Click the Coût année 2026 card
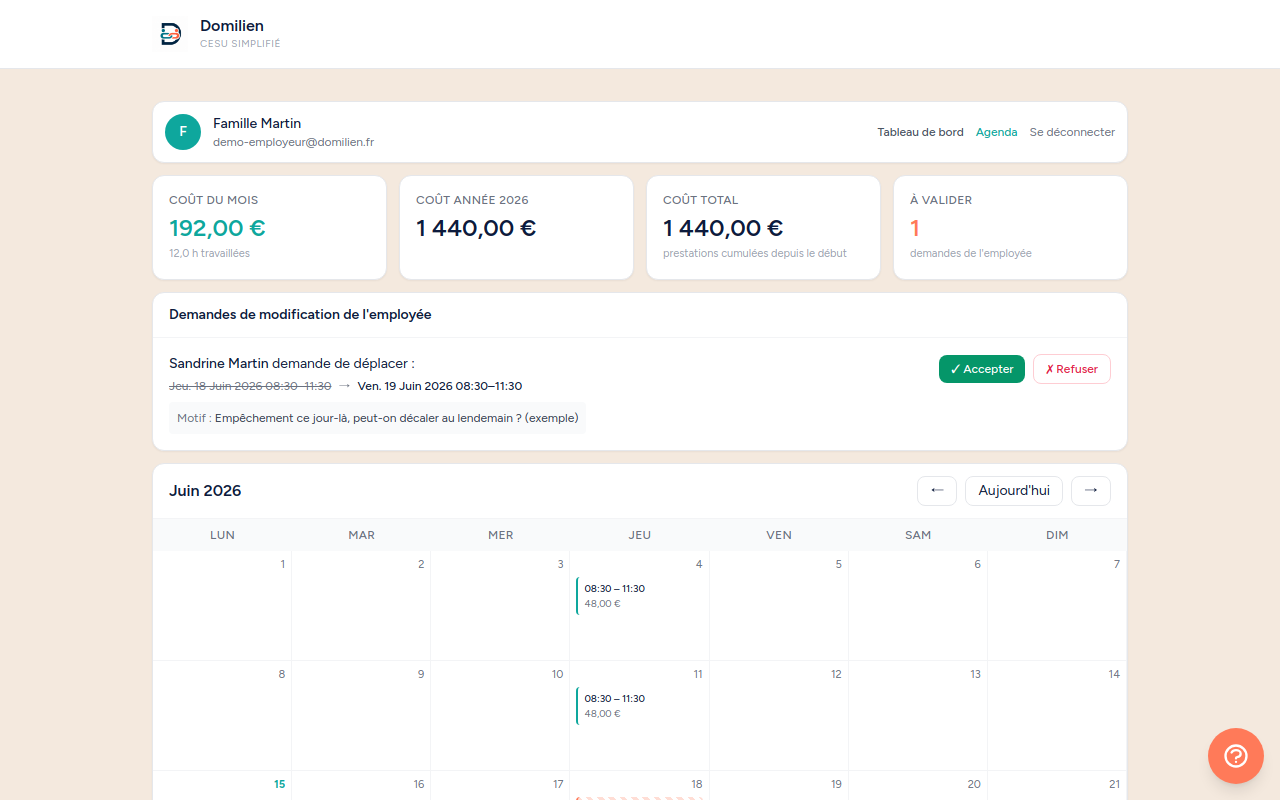This screenshot has height=800, width=1280. click(x=516, y=228)
